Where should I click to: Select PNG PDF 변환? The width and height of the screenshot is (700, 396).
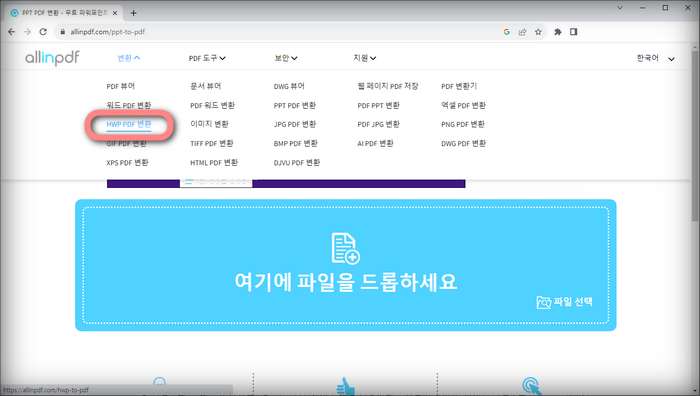[463, 124]
